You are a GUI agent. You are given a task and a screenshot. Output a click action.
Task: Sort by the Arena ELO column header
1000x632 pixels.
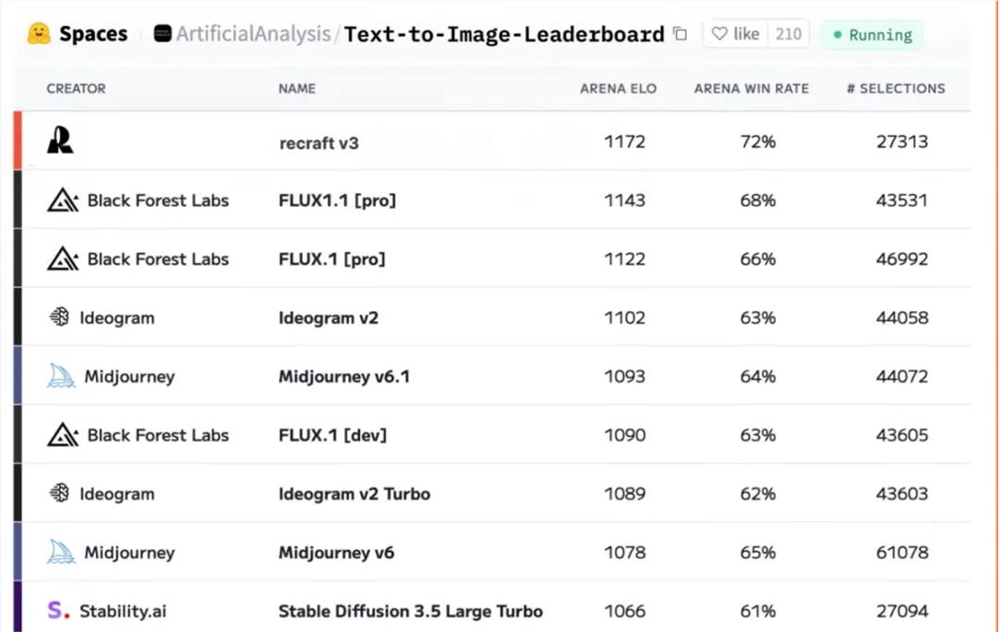pos(618,88)
